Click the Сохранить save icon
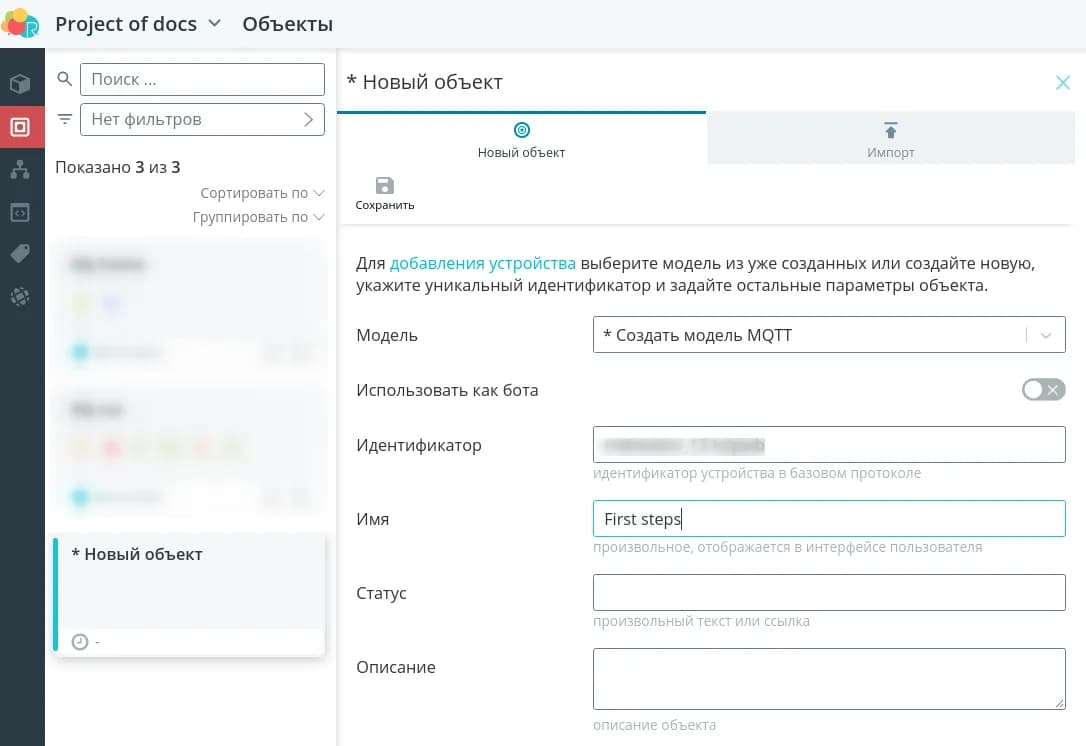 385,186
